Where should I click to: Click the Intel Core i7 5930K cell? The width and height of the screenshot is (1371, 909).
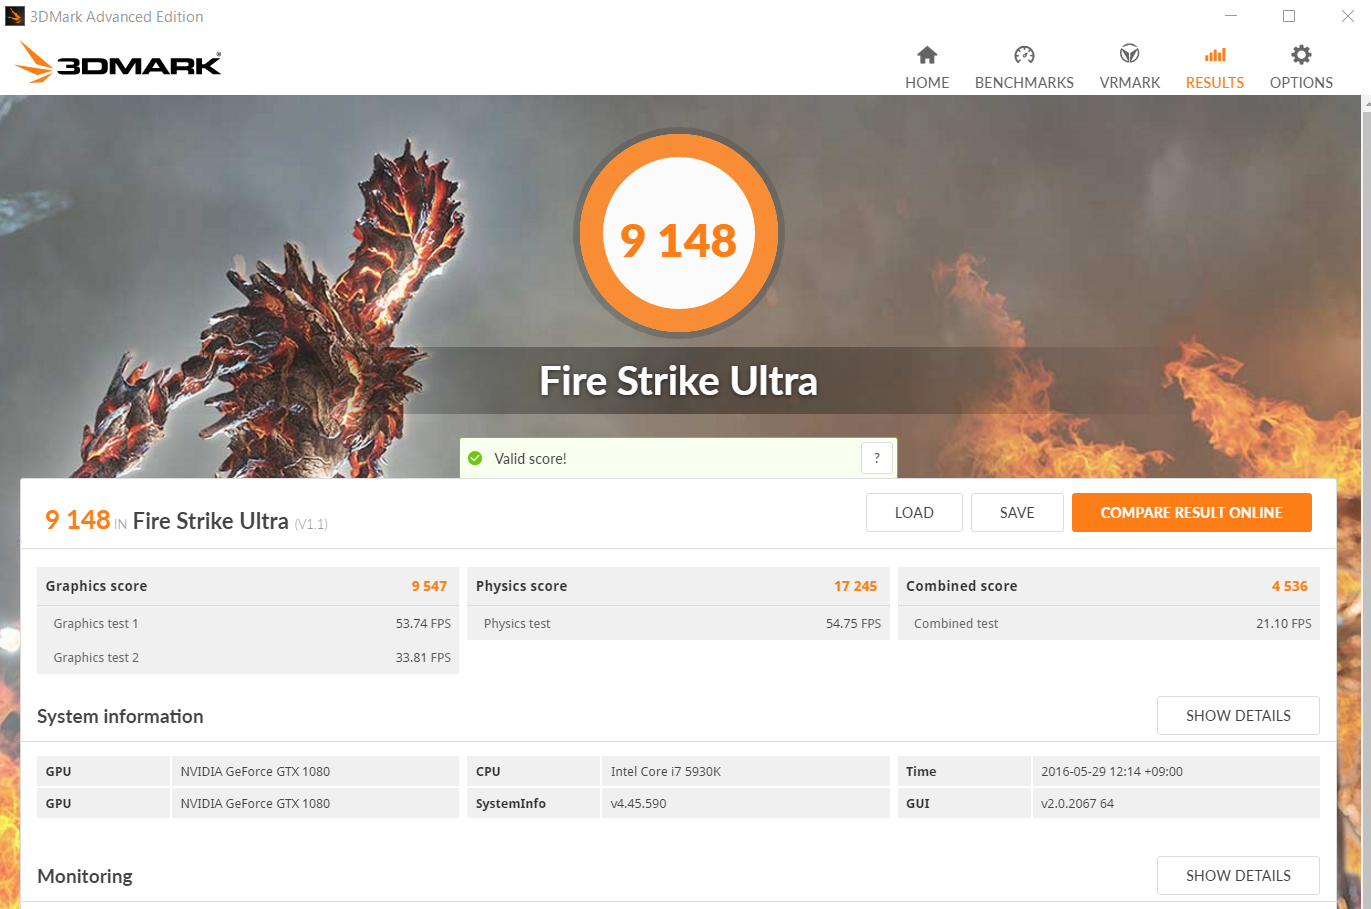tap(745, 771)
